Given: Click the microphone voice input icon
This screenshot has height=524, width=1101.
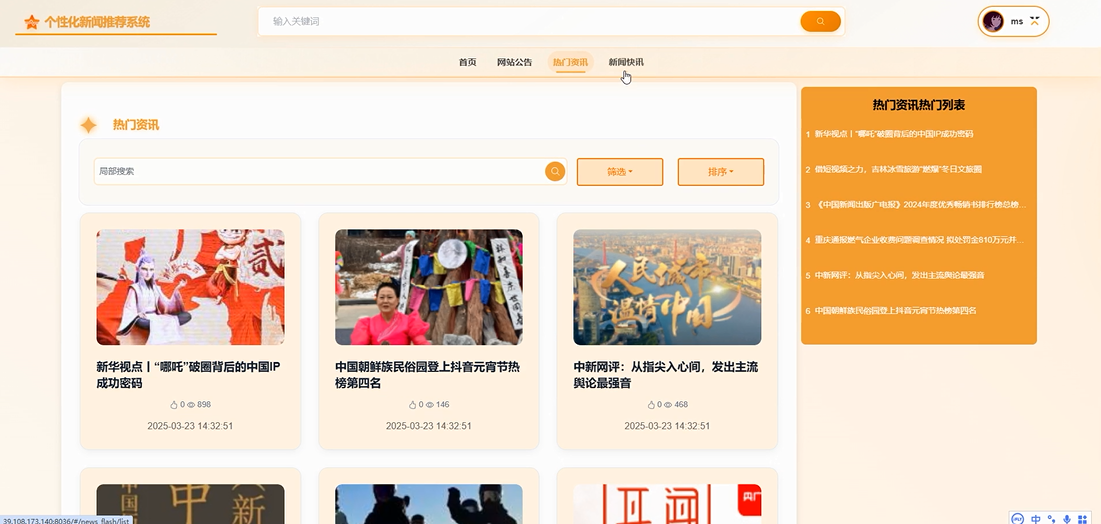Looking at the screenshot, I should 1067,518.
